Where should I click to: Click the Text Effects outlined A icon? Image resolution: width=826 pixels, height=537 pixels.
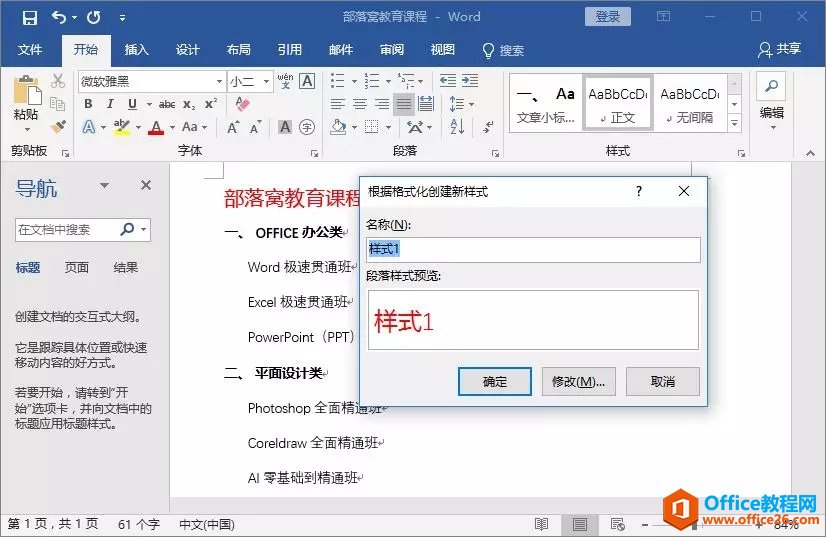[x=89, y=127]
